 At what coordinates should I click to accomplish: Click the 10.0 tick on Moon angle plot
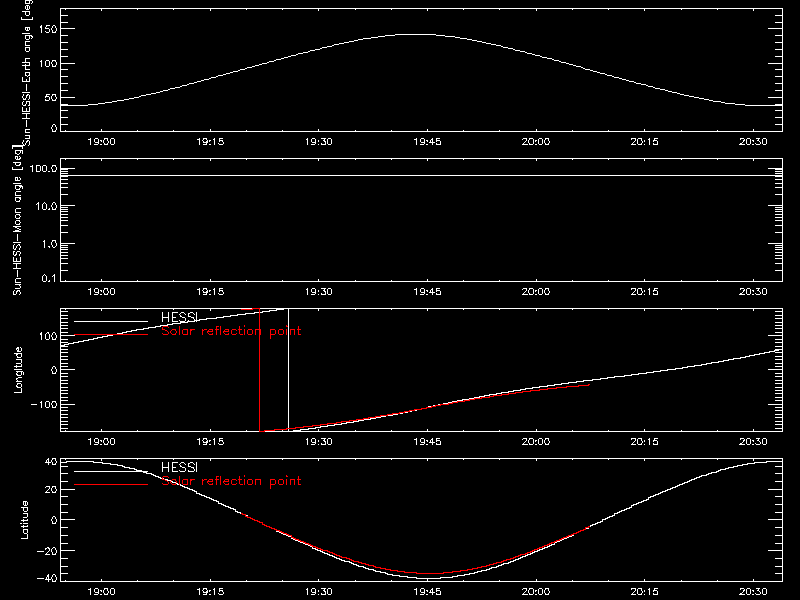tap(46, 206)
